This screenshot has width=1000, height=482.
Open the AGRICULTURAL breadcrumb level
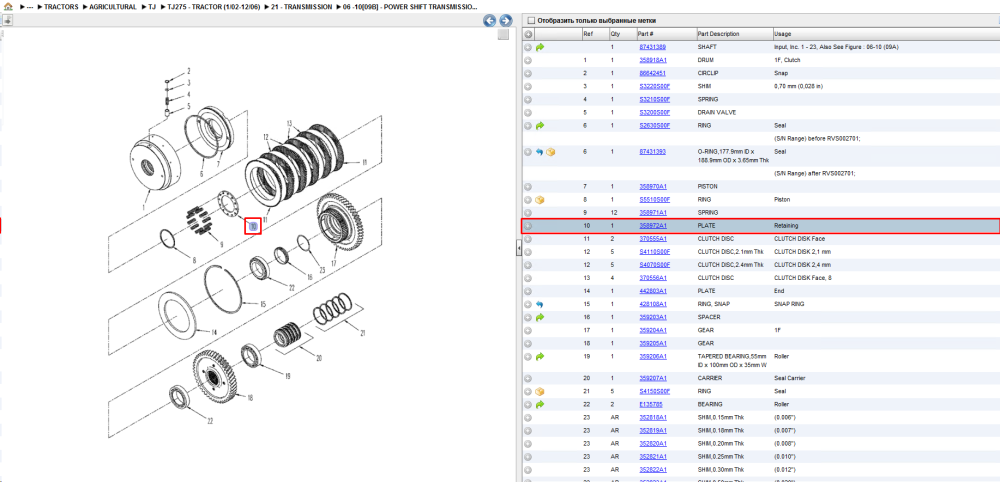(112, 6)
